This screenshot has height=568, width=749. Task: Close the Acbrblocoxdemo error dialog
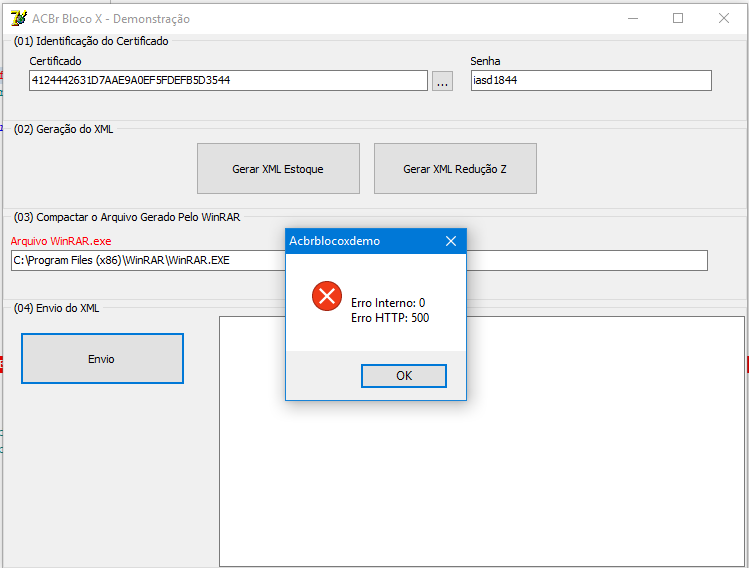451,241
